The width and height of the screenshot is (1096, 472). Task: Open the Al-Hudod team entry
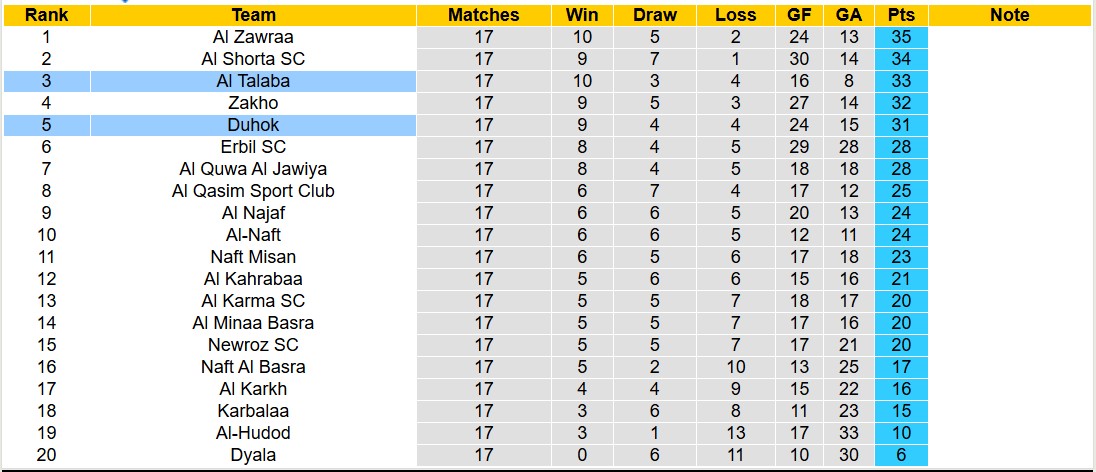pos(253,433)
